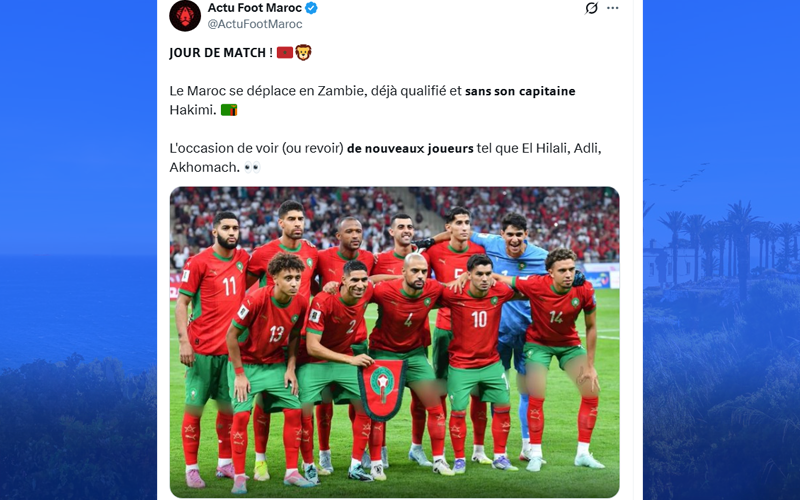Click the lion emoji after JOUR DE MATCH
800x500 pixels.
click(303, 52)
